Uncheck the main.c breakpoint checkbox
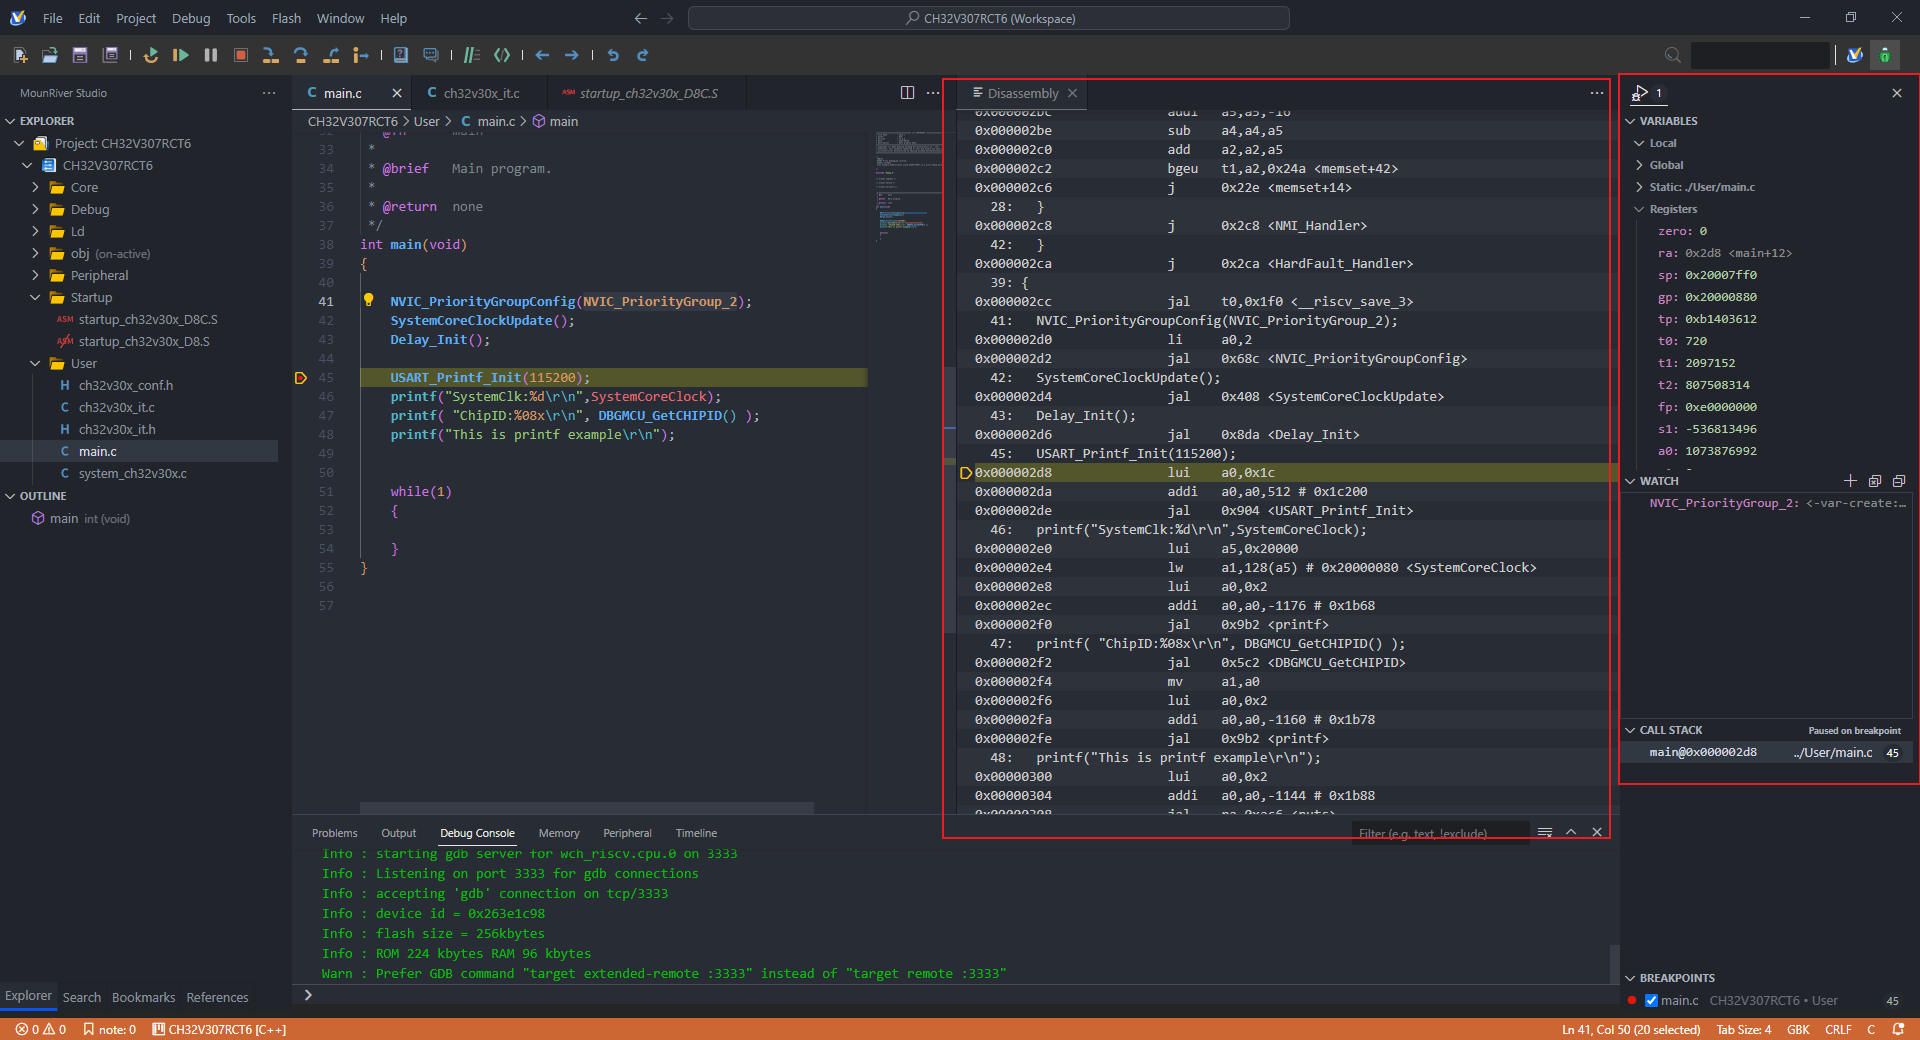This screenshot has width=1920, height=1040. [1652, 1000]
